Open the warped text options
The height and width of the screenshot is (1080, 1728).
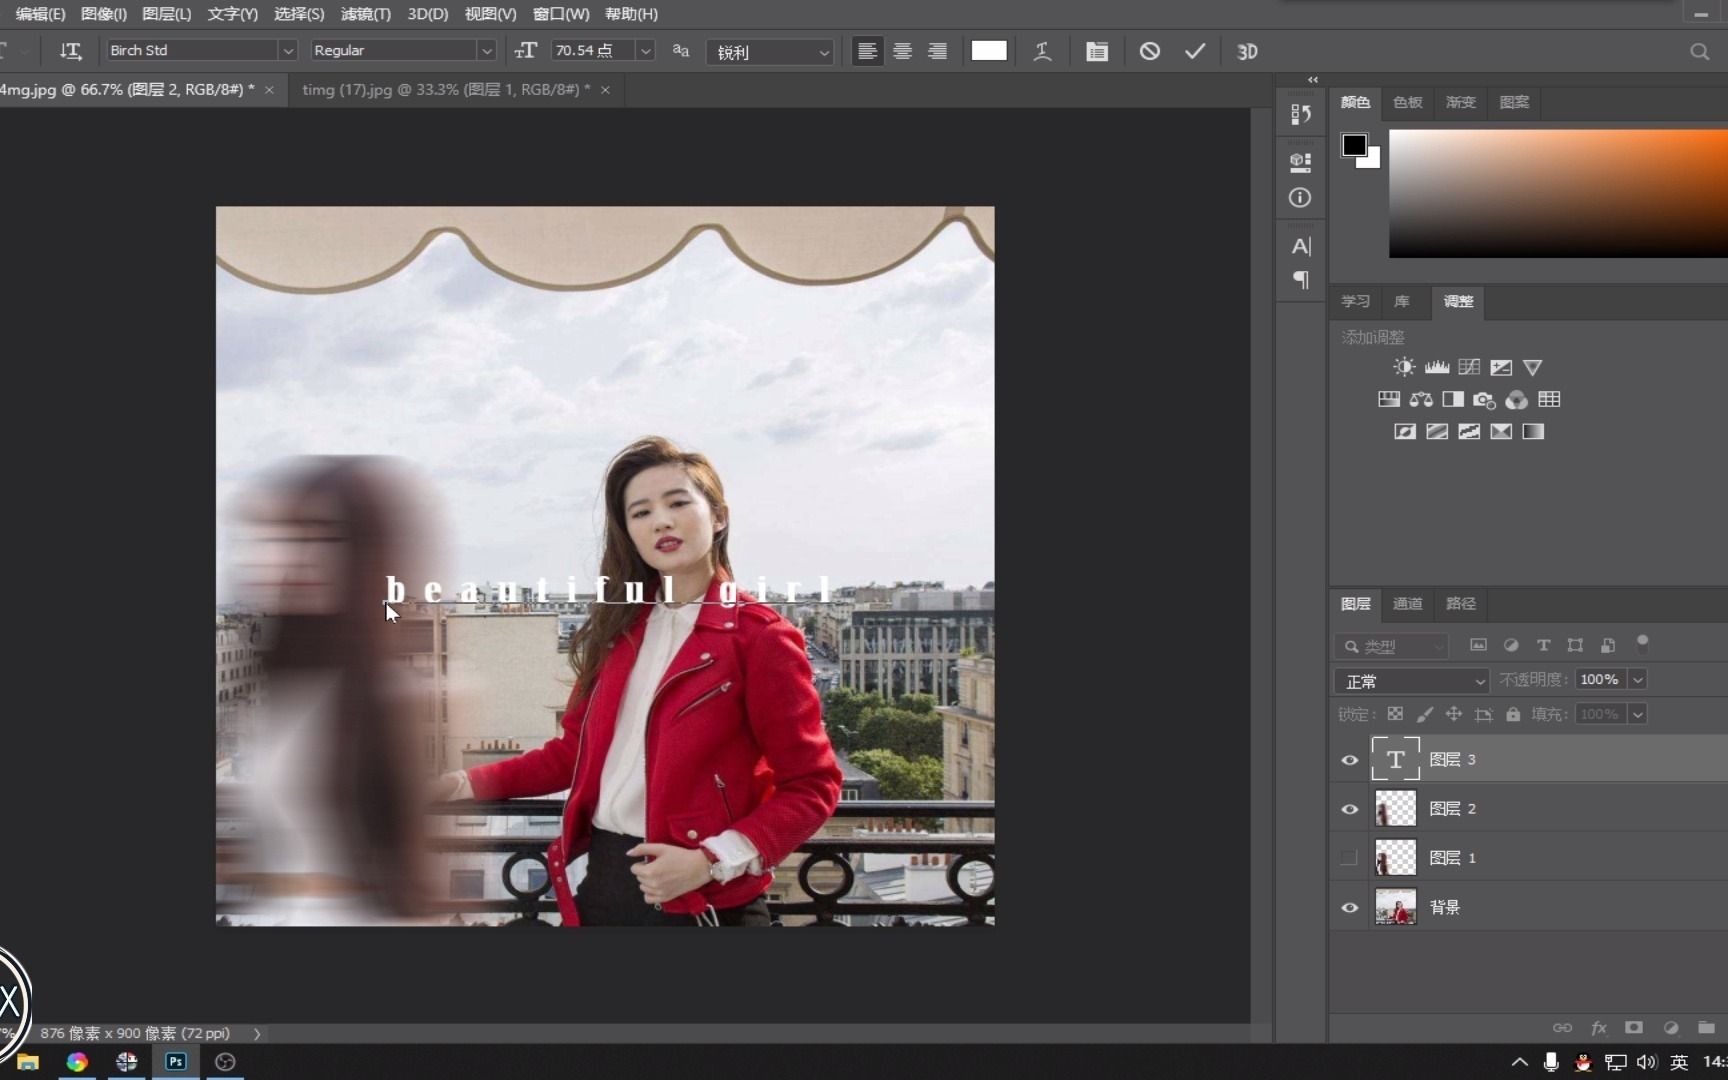coord(1042,51)
